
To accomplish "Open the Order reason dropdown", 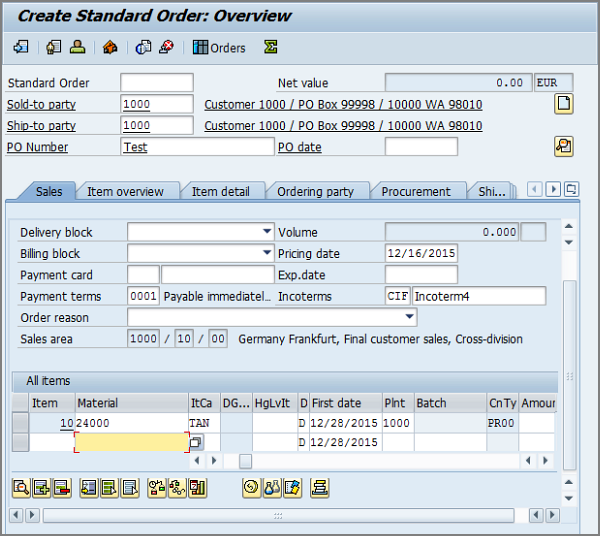I will [409, 318].
